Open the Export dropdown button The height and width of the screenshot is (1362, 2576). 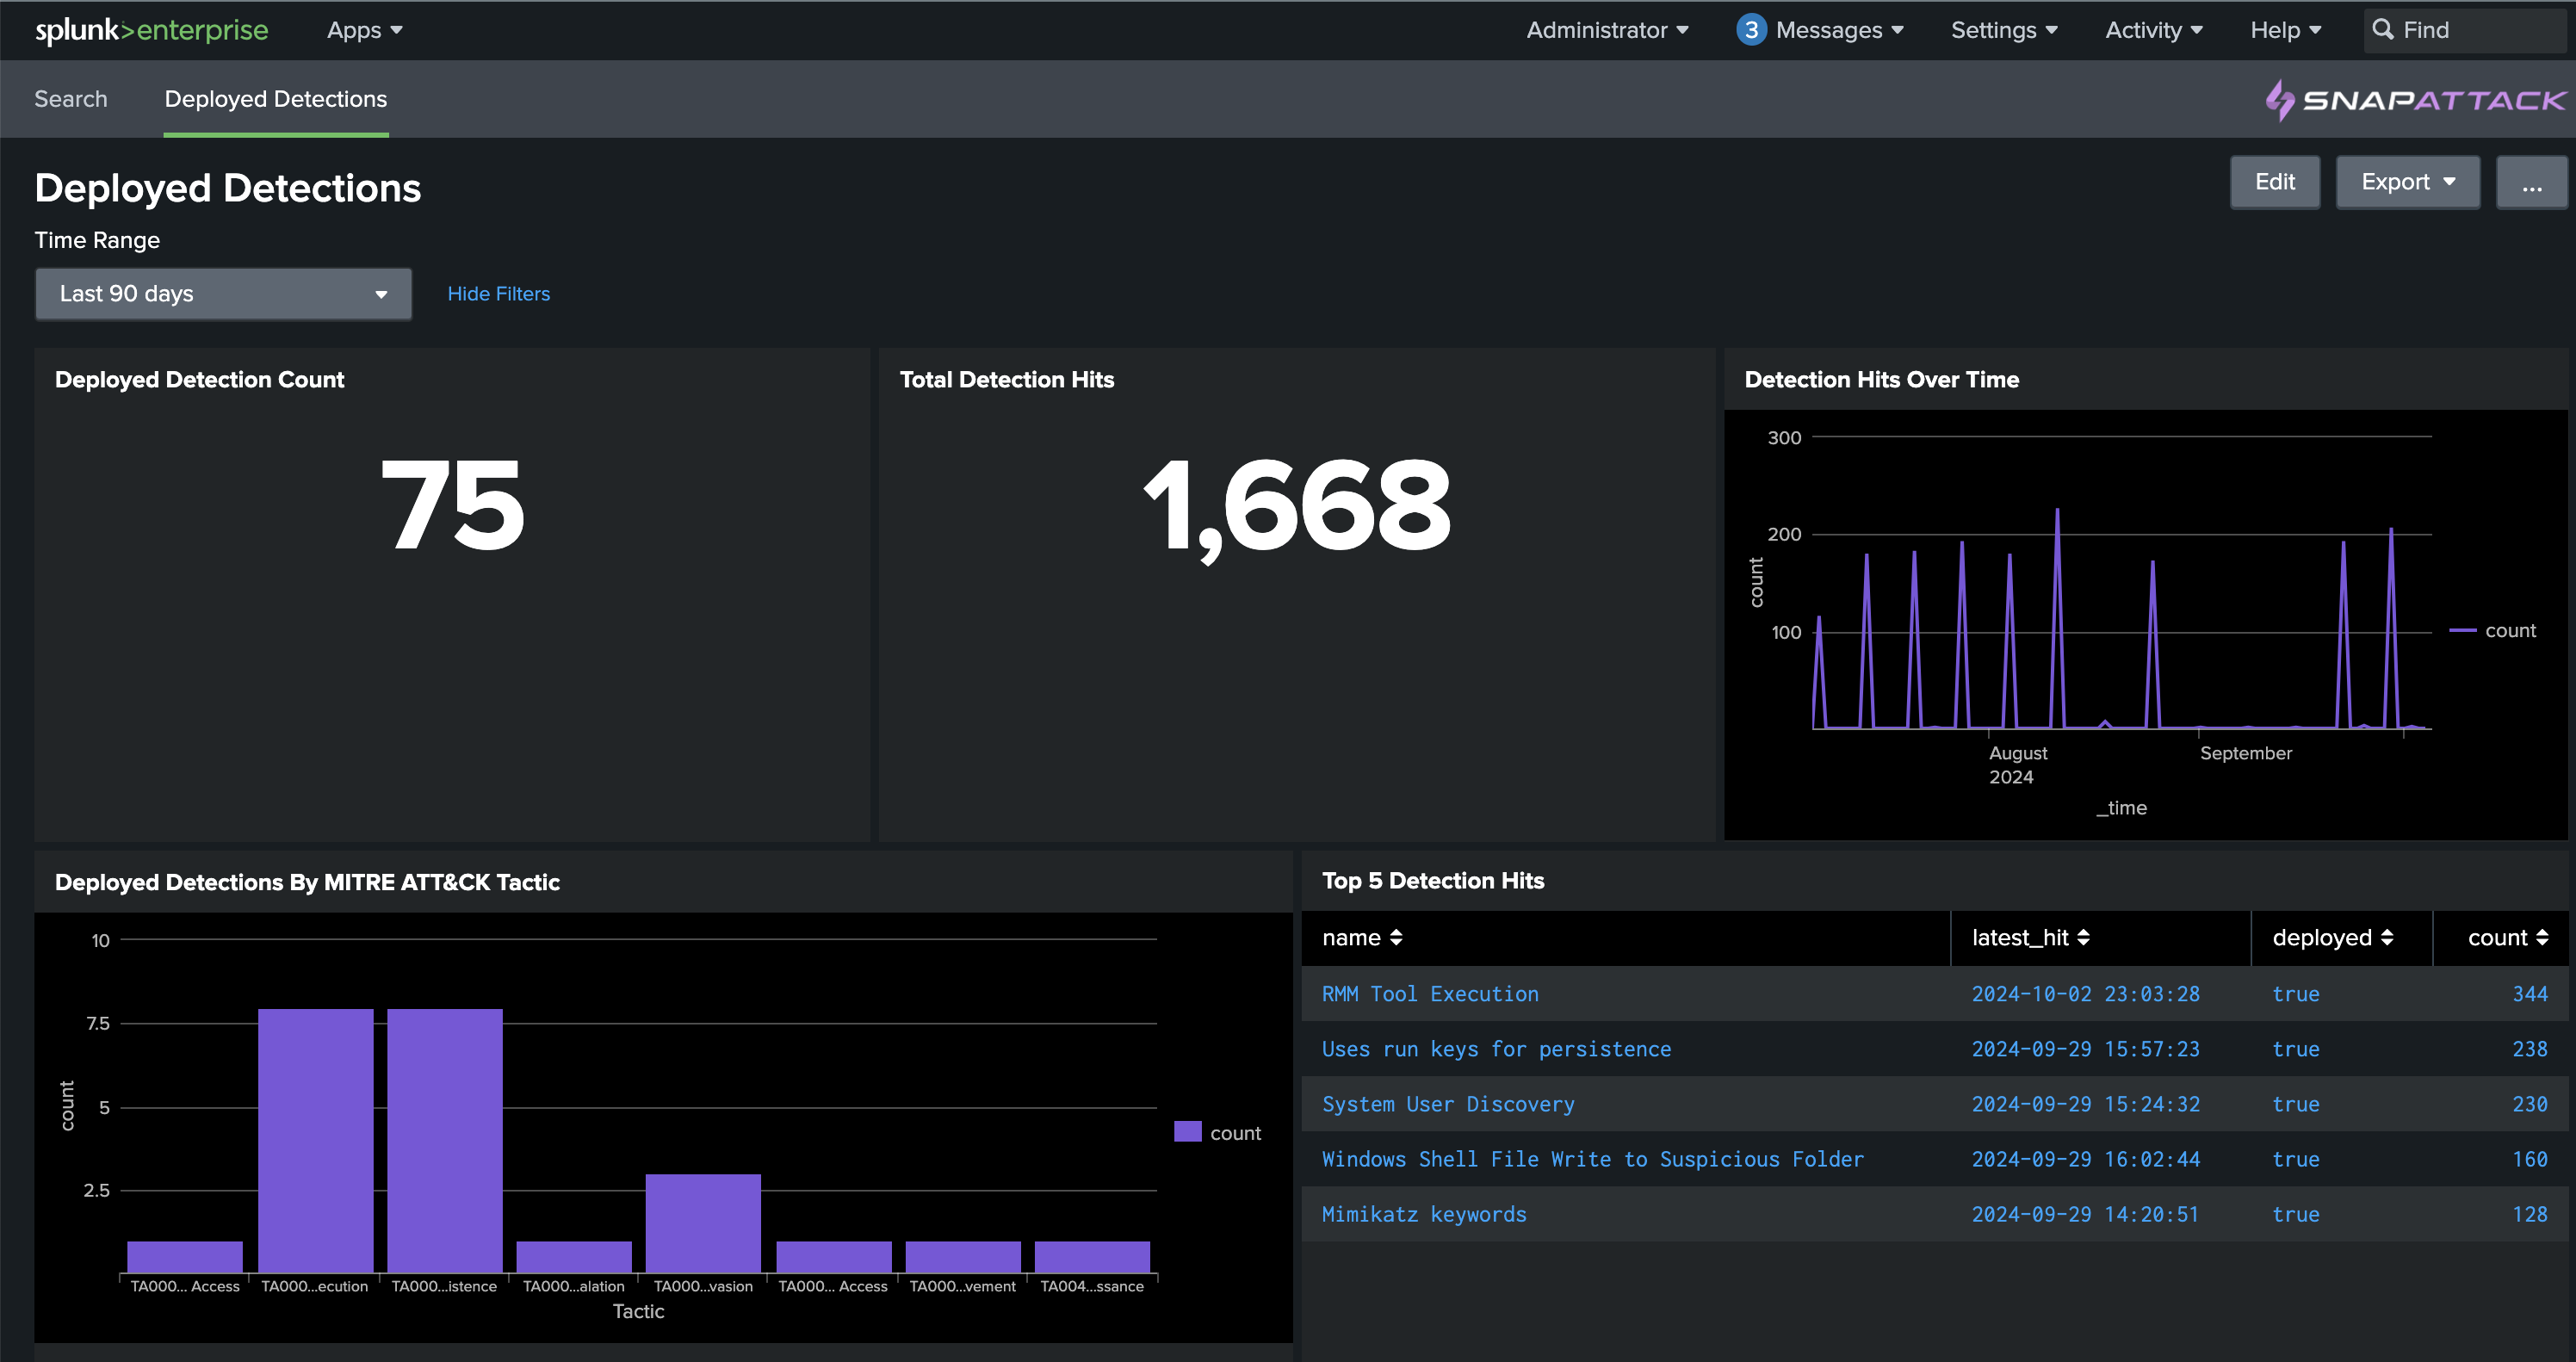(2407, 182)
